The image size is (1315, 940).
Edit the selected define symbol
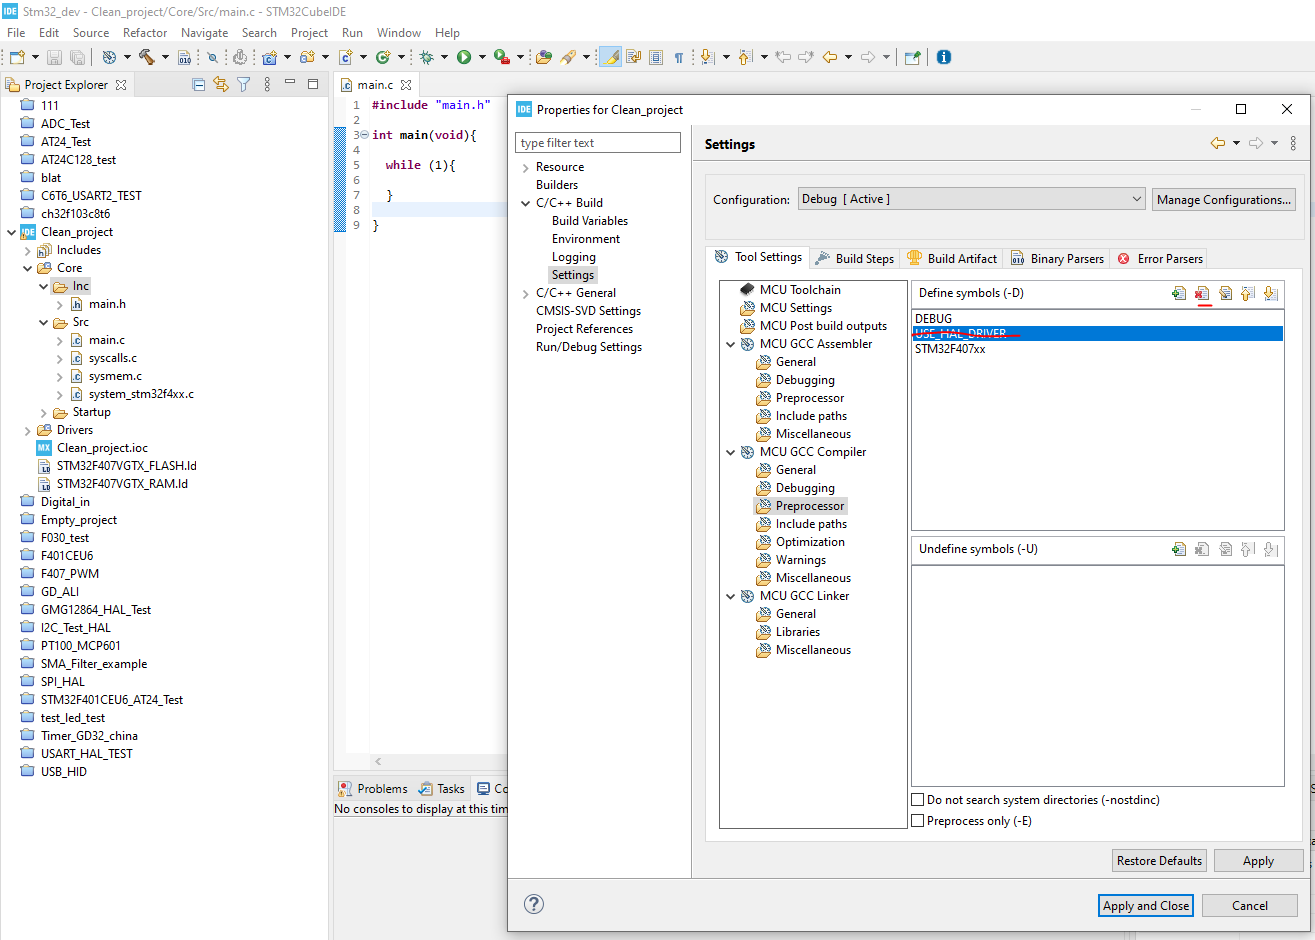[x=1226, y=293]
